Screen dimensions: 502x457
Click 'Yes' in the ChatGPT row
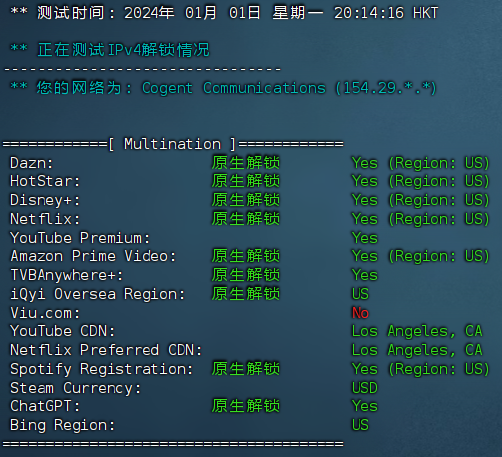[x=365, y=406]
